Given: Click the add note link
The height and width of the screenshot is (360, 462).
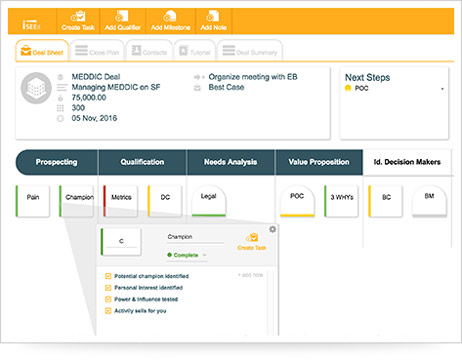Looking at the screenshot, I should [250, 275].
